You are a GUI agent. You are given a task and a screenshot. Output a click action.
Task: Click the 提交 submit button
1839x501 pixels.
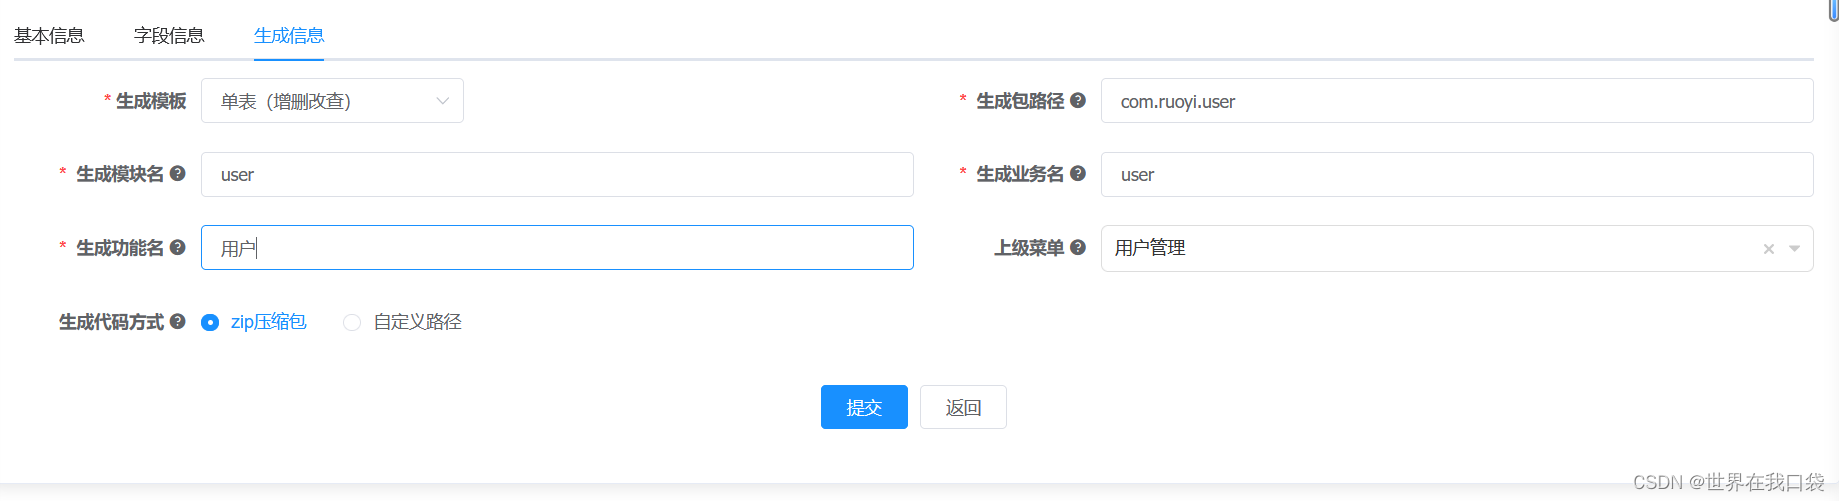[864, 407]
